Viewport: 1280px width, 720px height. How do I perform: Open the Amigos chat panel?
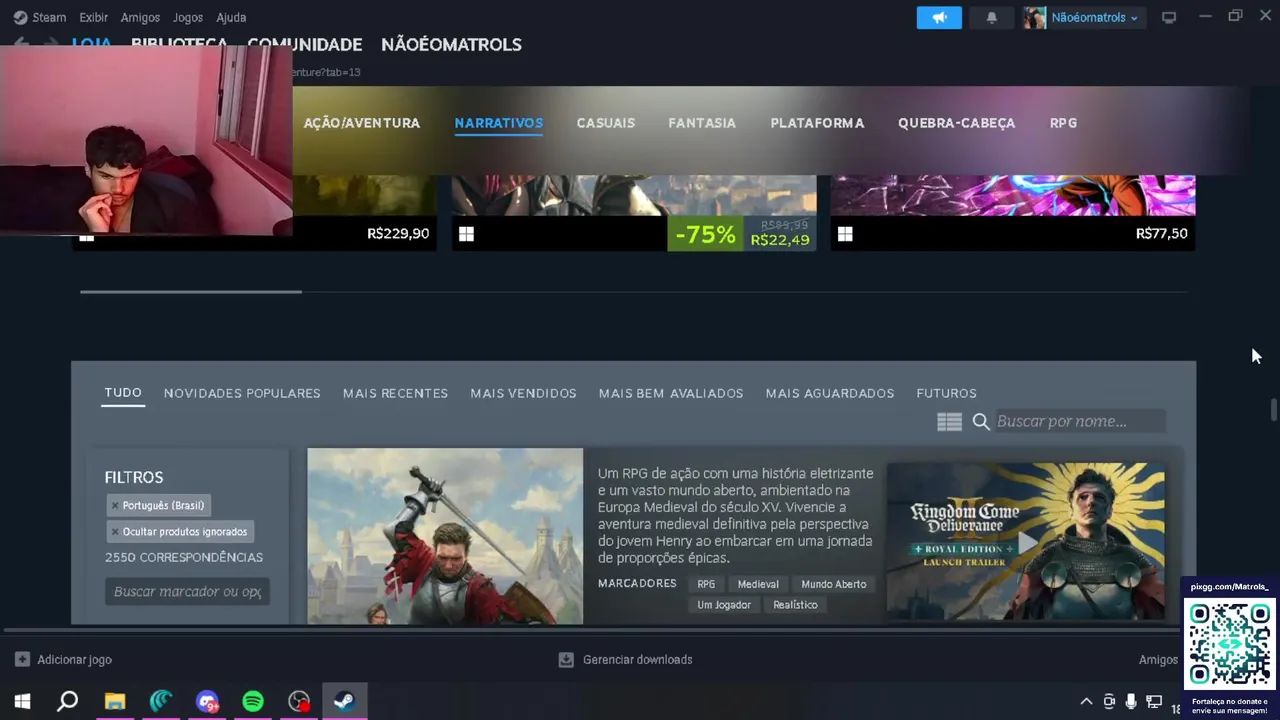1158,660
